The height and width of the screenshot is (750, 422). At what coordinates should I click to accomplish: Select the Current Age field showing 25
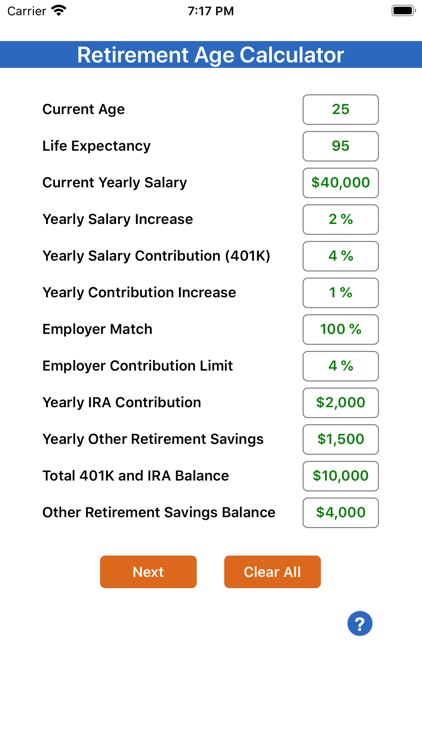(341, 110)
